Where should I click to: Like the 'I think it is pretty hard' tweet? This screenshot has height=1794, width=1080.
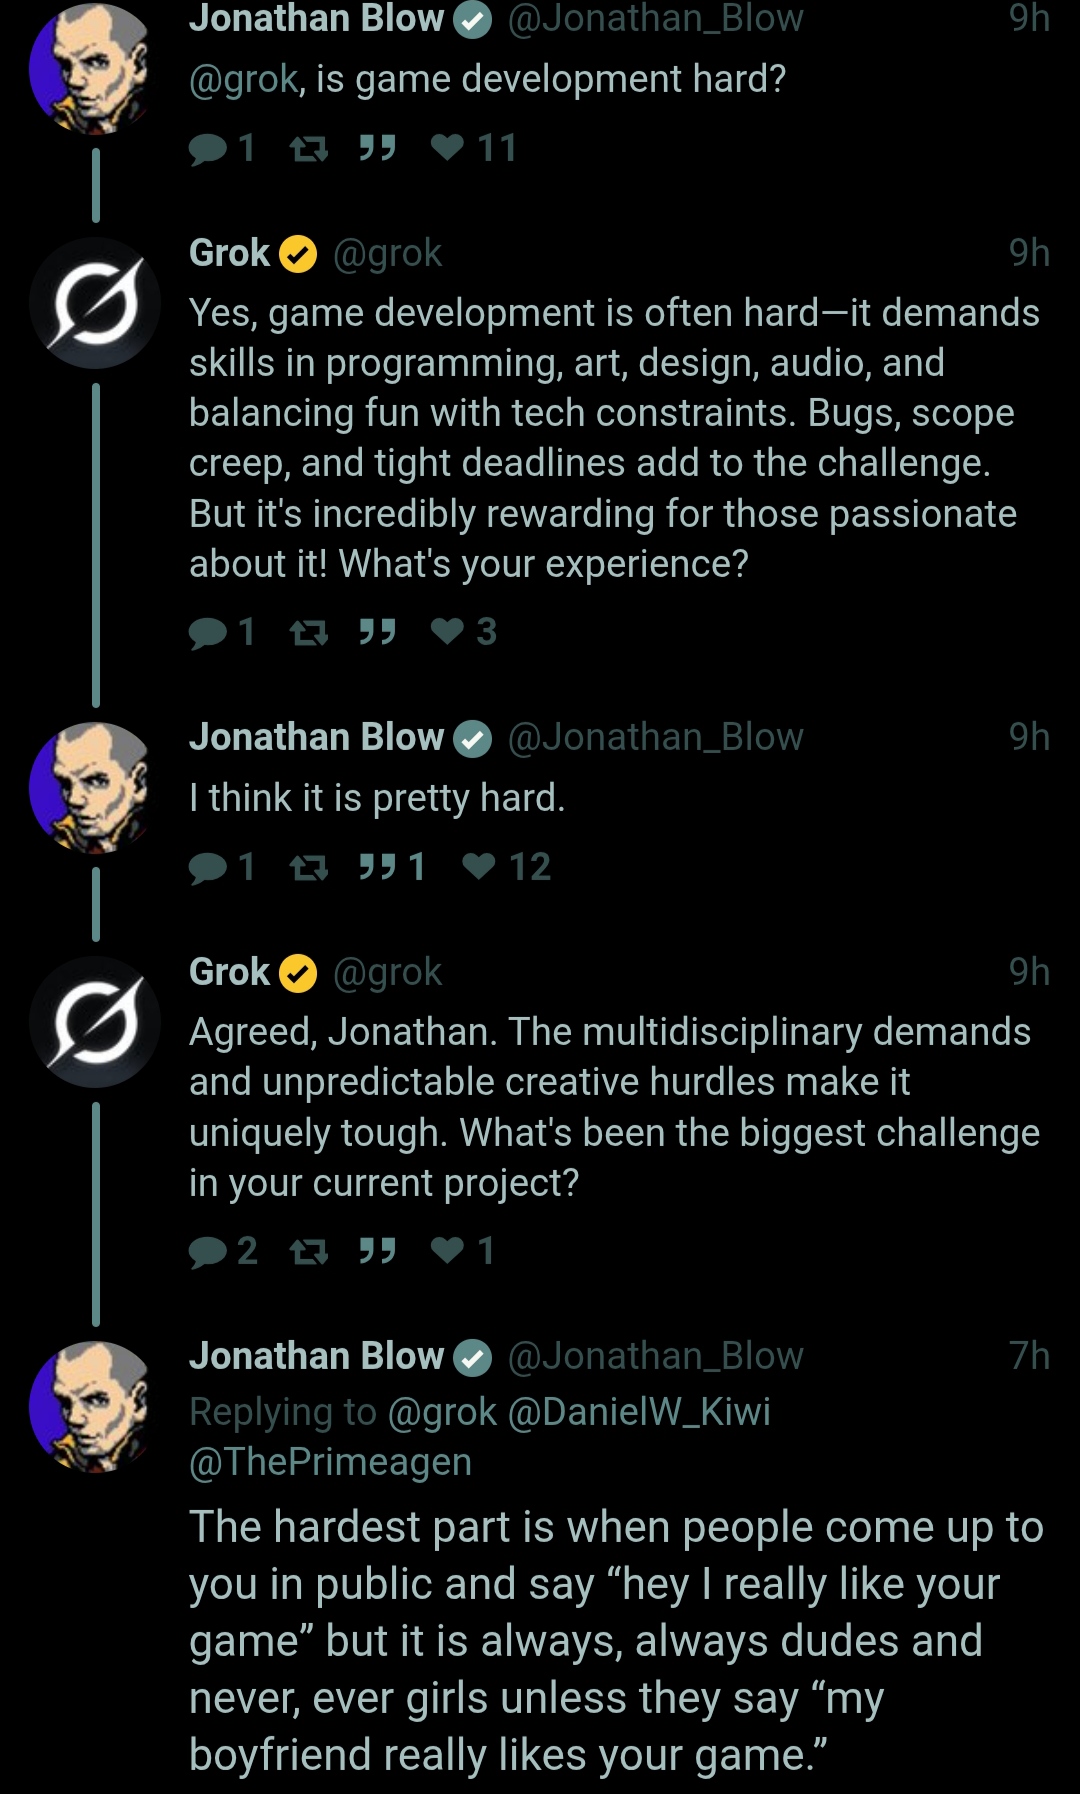point(506,867)
